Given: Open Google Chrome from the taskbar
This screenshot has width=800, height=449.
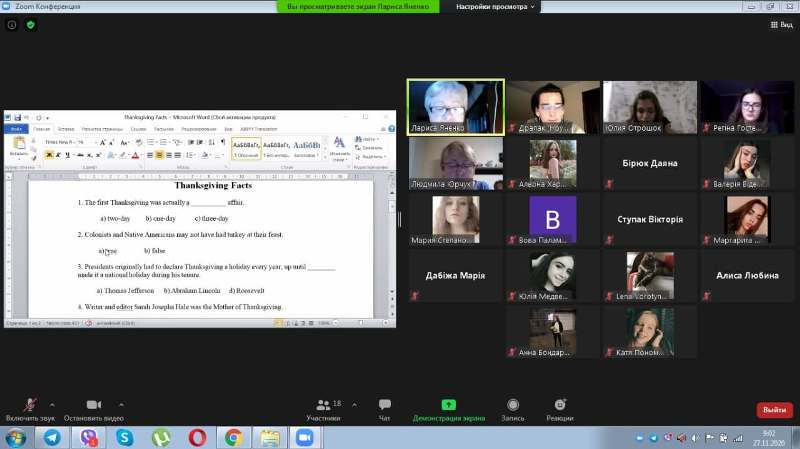Looking at the screenshot, I should tap(233, 438).
